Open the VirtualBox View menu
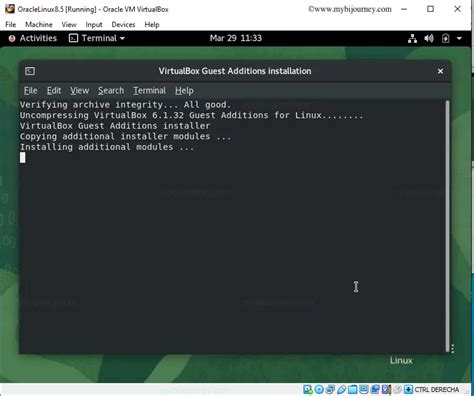This screenshot has width=474, height=396. point(69,25)
